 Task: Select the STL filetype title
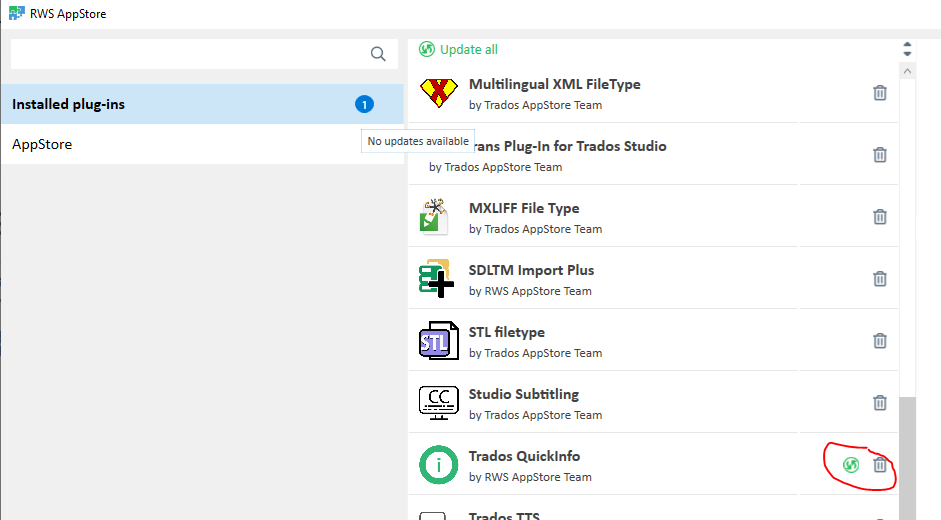[x=507, y=332]
